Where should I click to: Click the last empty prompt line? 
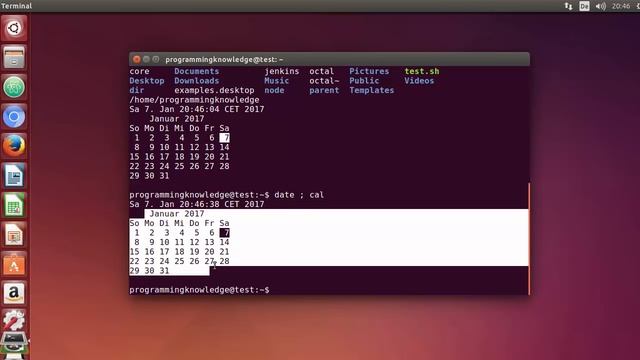click(x=199, y=290)
